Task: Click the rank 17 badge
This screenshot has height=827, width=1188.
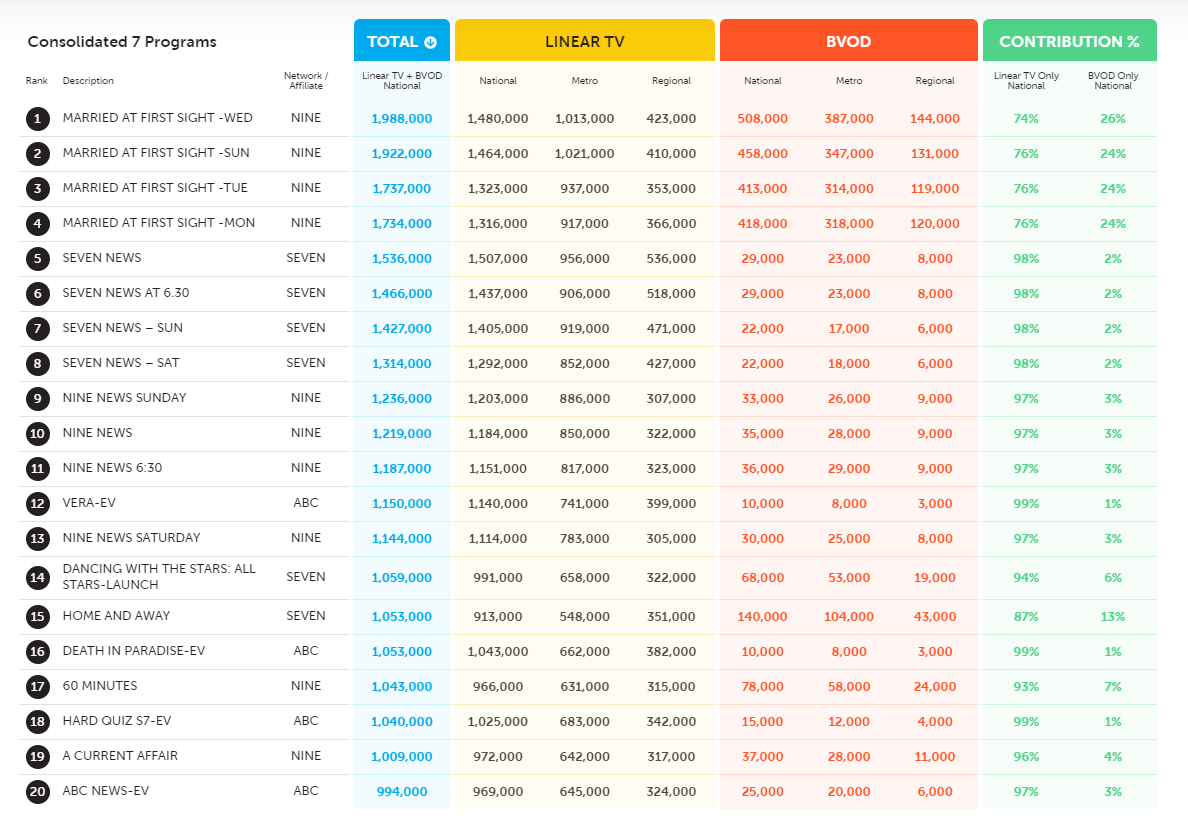Action: coord(37,687)
